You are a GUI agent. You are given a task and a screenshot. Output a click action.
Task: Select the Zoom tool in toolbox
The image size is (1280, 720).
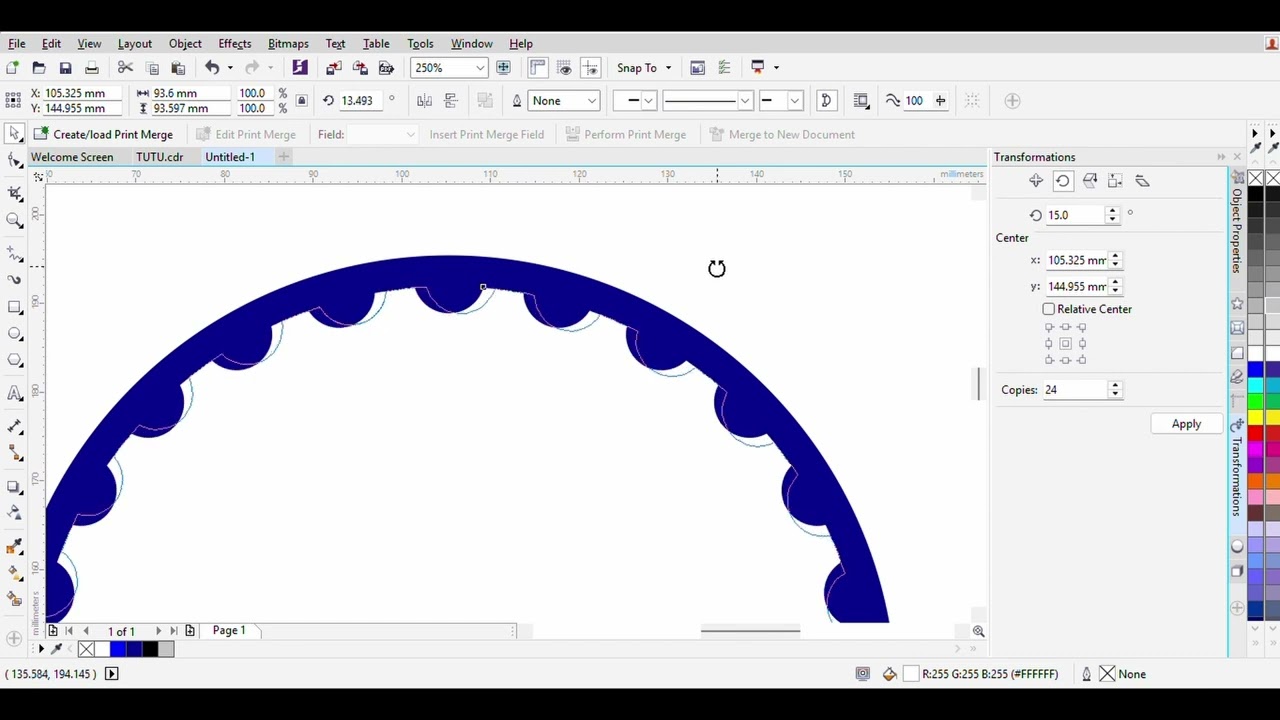coord(14,220)
